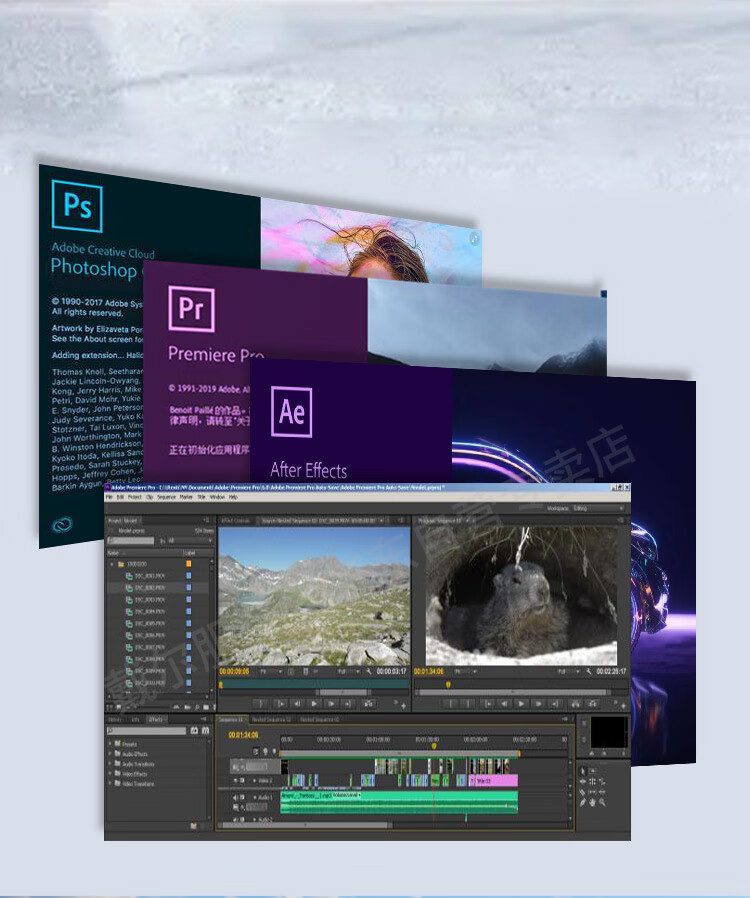
Task: Open Program monitor Full resolution dropdown
Action: [x=569, y=671]
